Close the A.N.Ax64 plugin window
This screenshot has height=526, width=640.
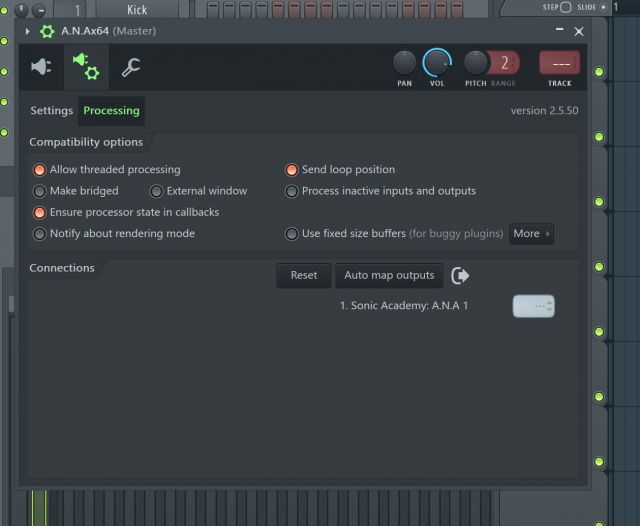pos(579,31)
